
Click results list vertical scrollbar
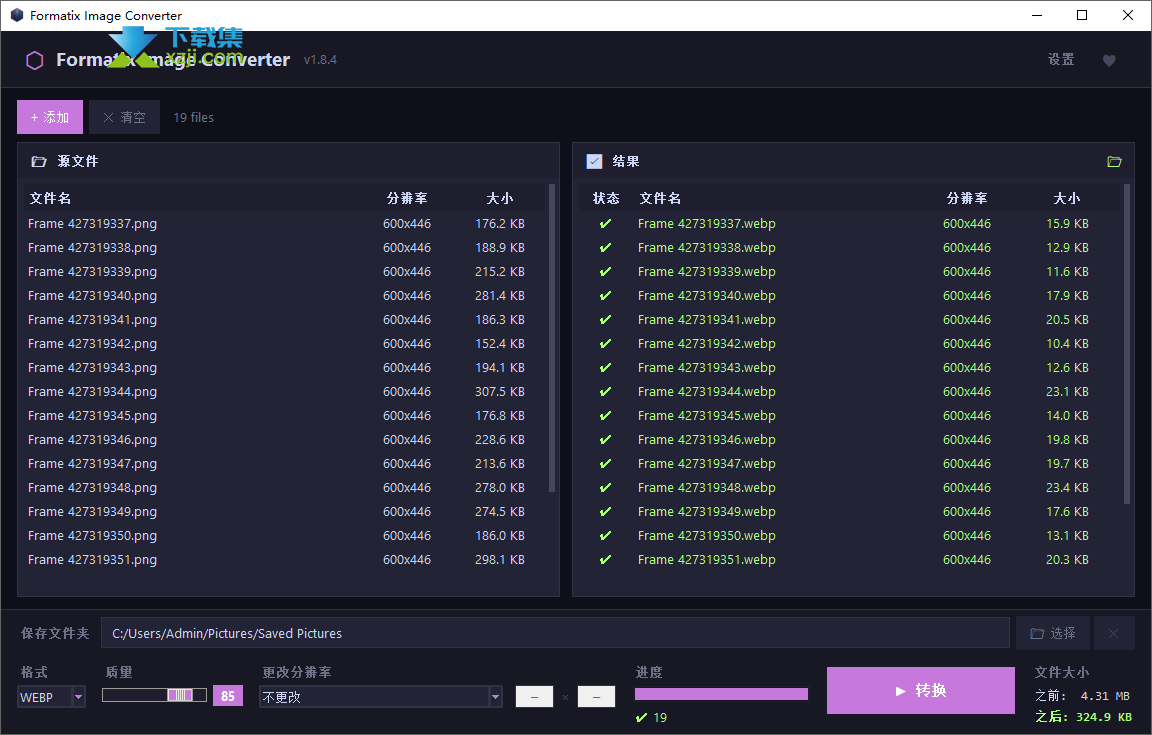[x=1127, y=344]
